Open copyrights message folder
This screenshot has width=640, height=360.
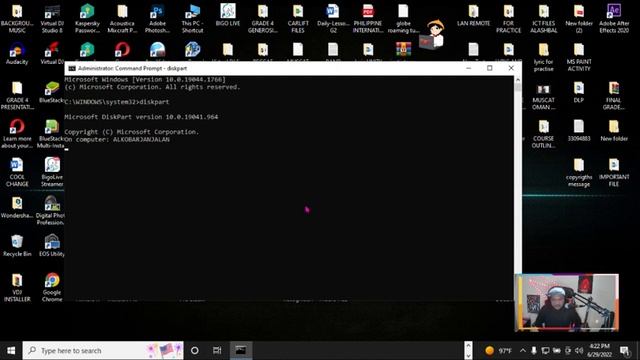pyautogui.click(x=579, y=172)
